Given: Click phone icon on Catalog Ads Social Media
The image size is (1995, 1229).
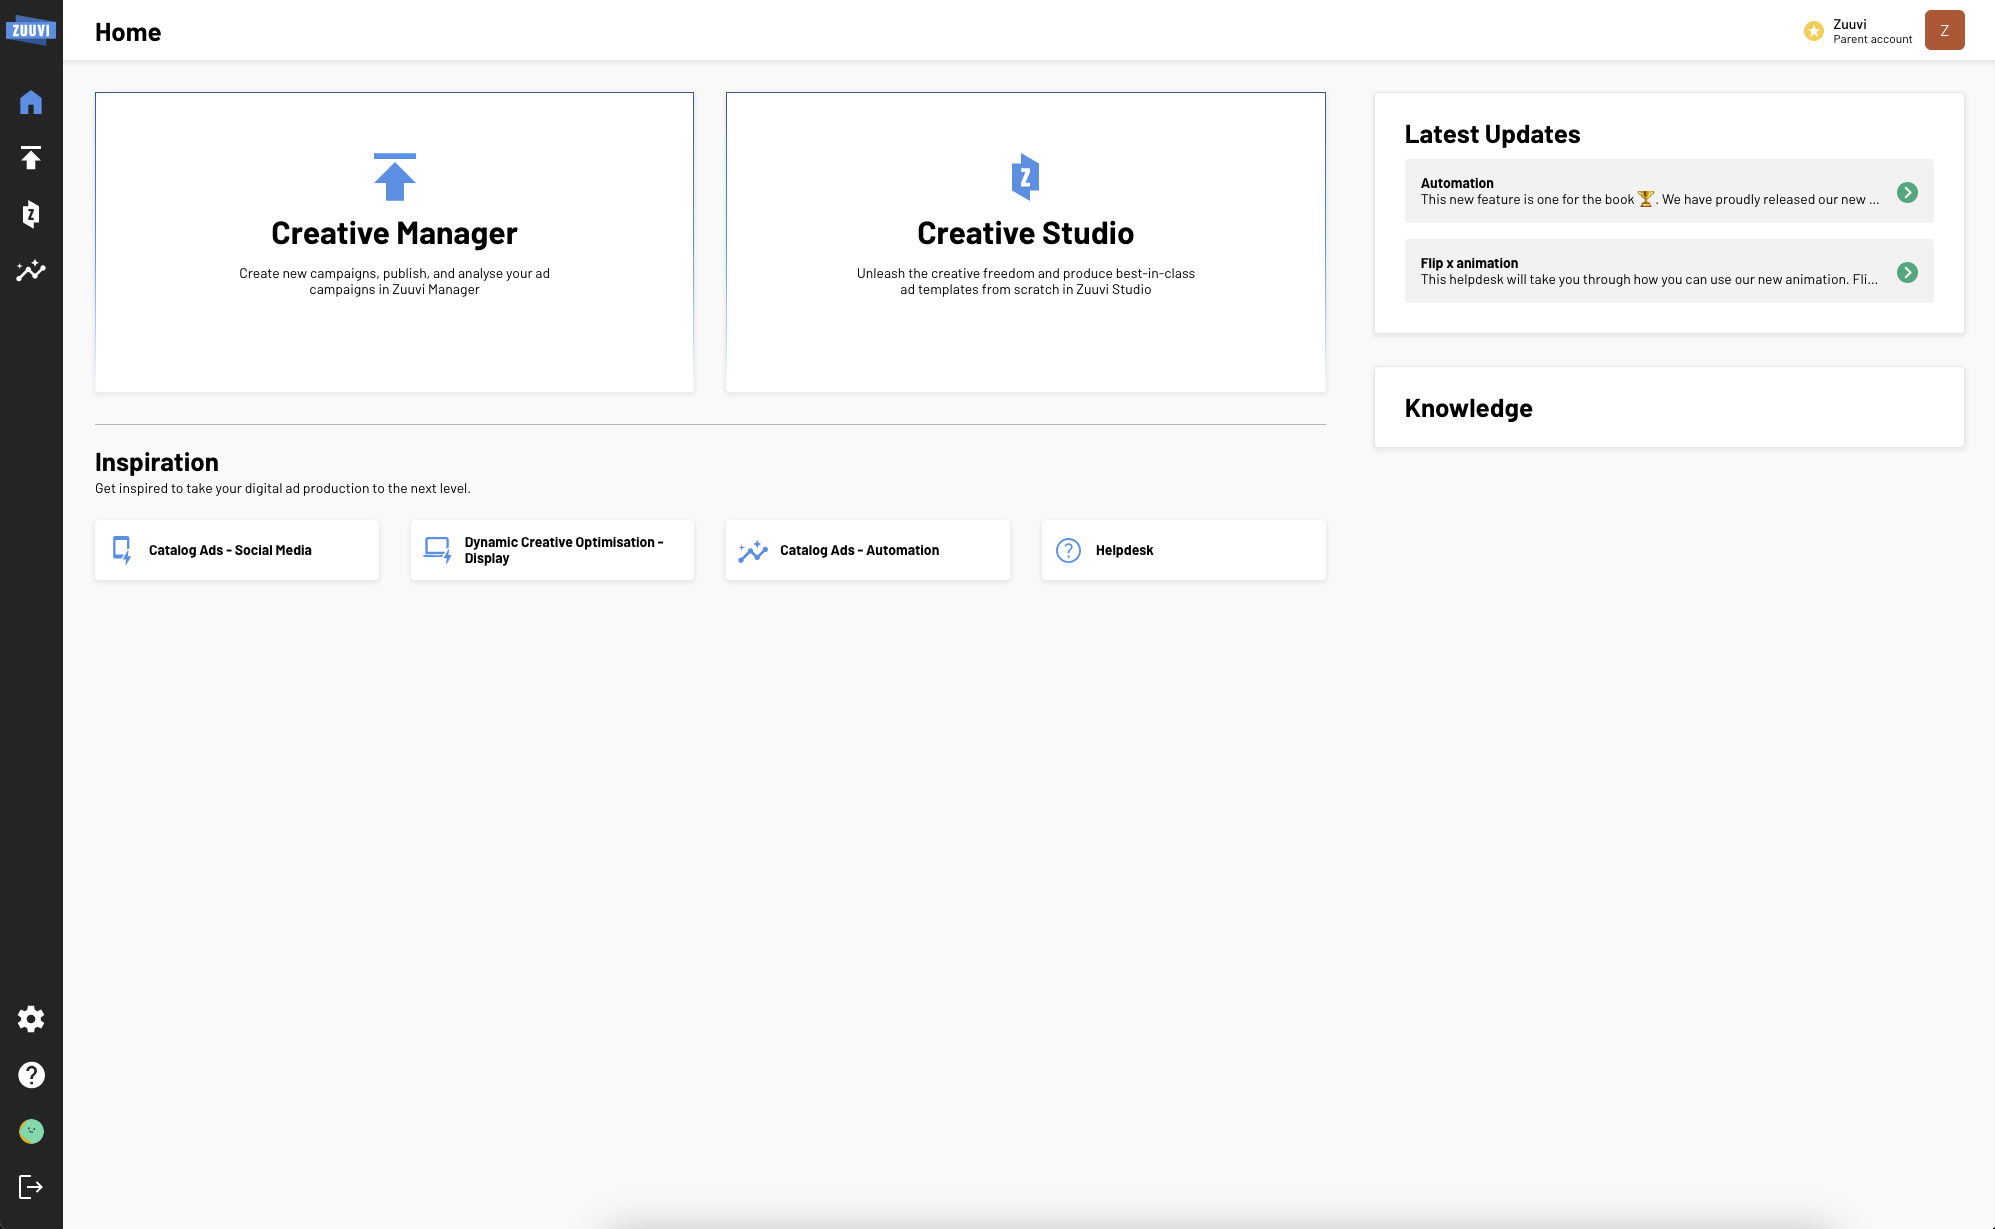Looking at the screenshot, I should [122, 550].
